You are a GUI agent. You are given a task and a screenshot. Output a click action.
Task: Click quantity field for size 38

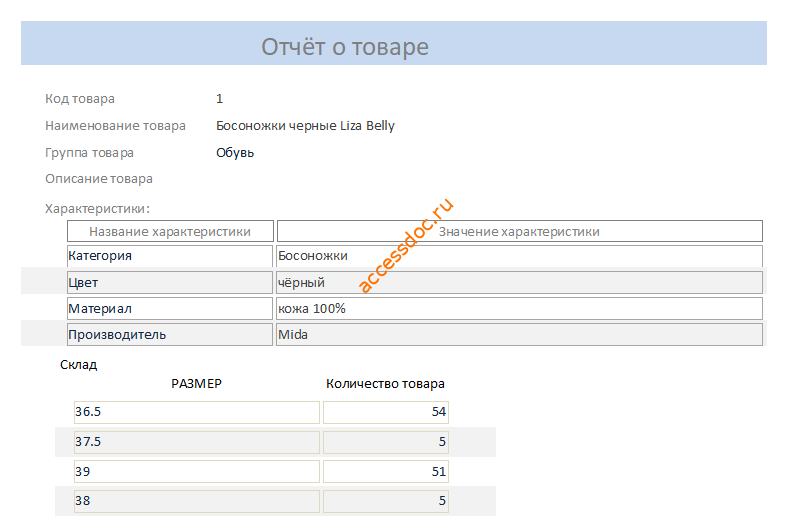(x=386, y=501)
